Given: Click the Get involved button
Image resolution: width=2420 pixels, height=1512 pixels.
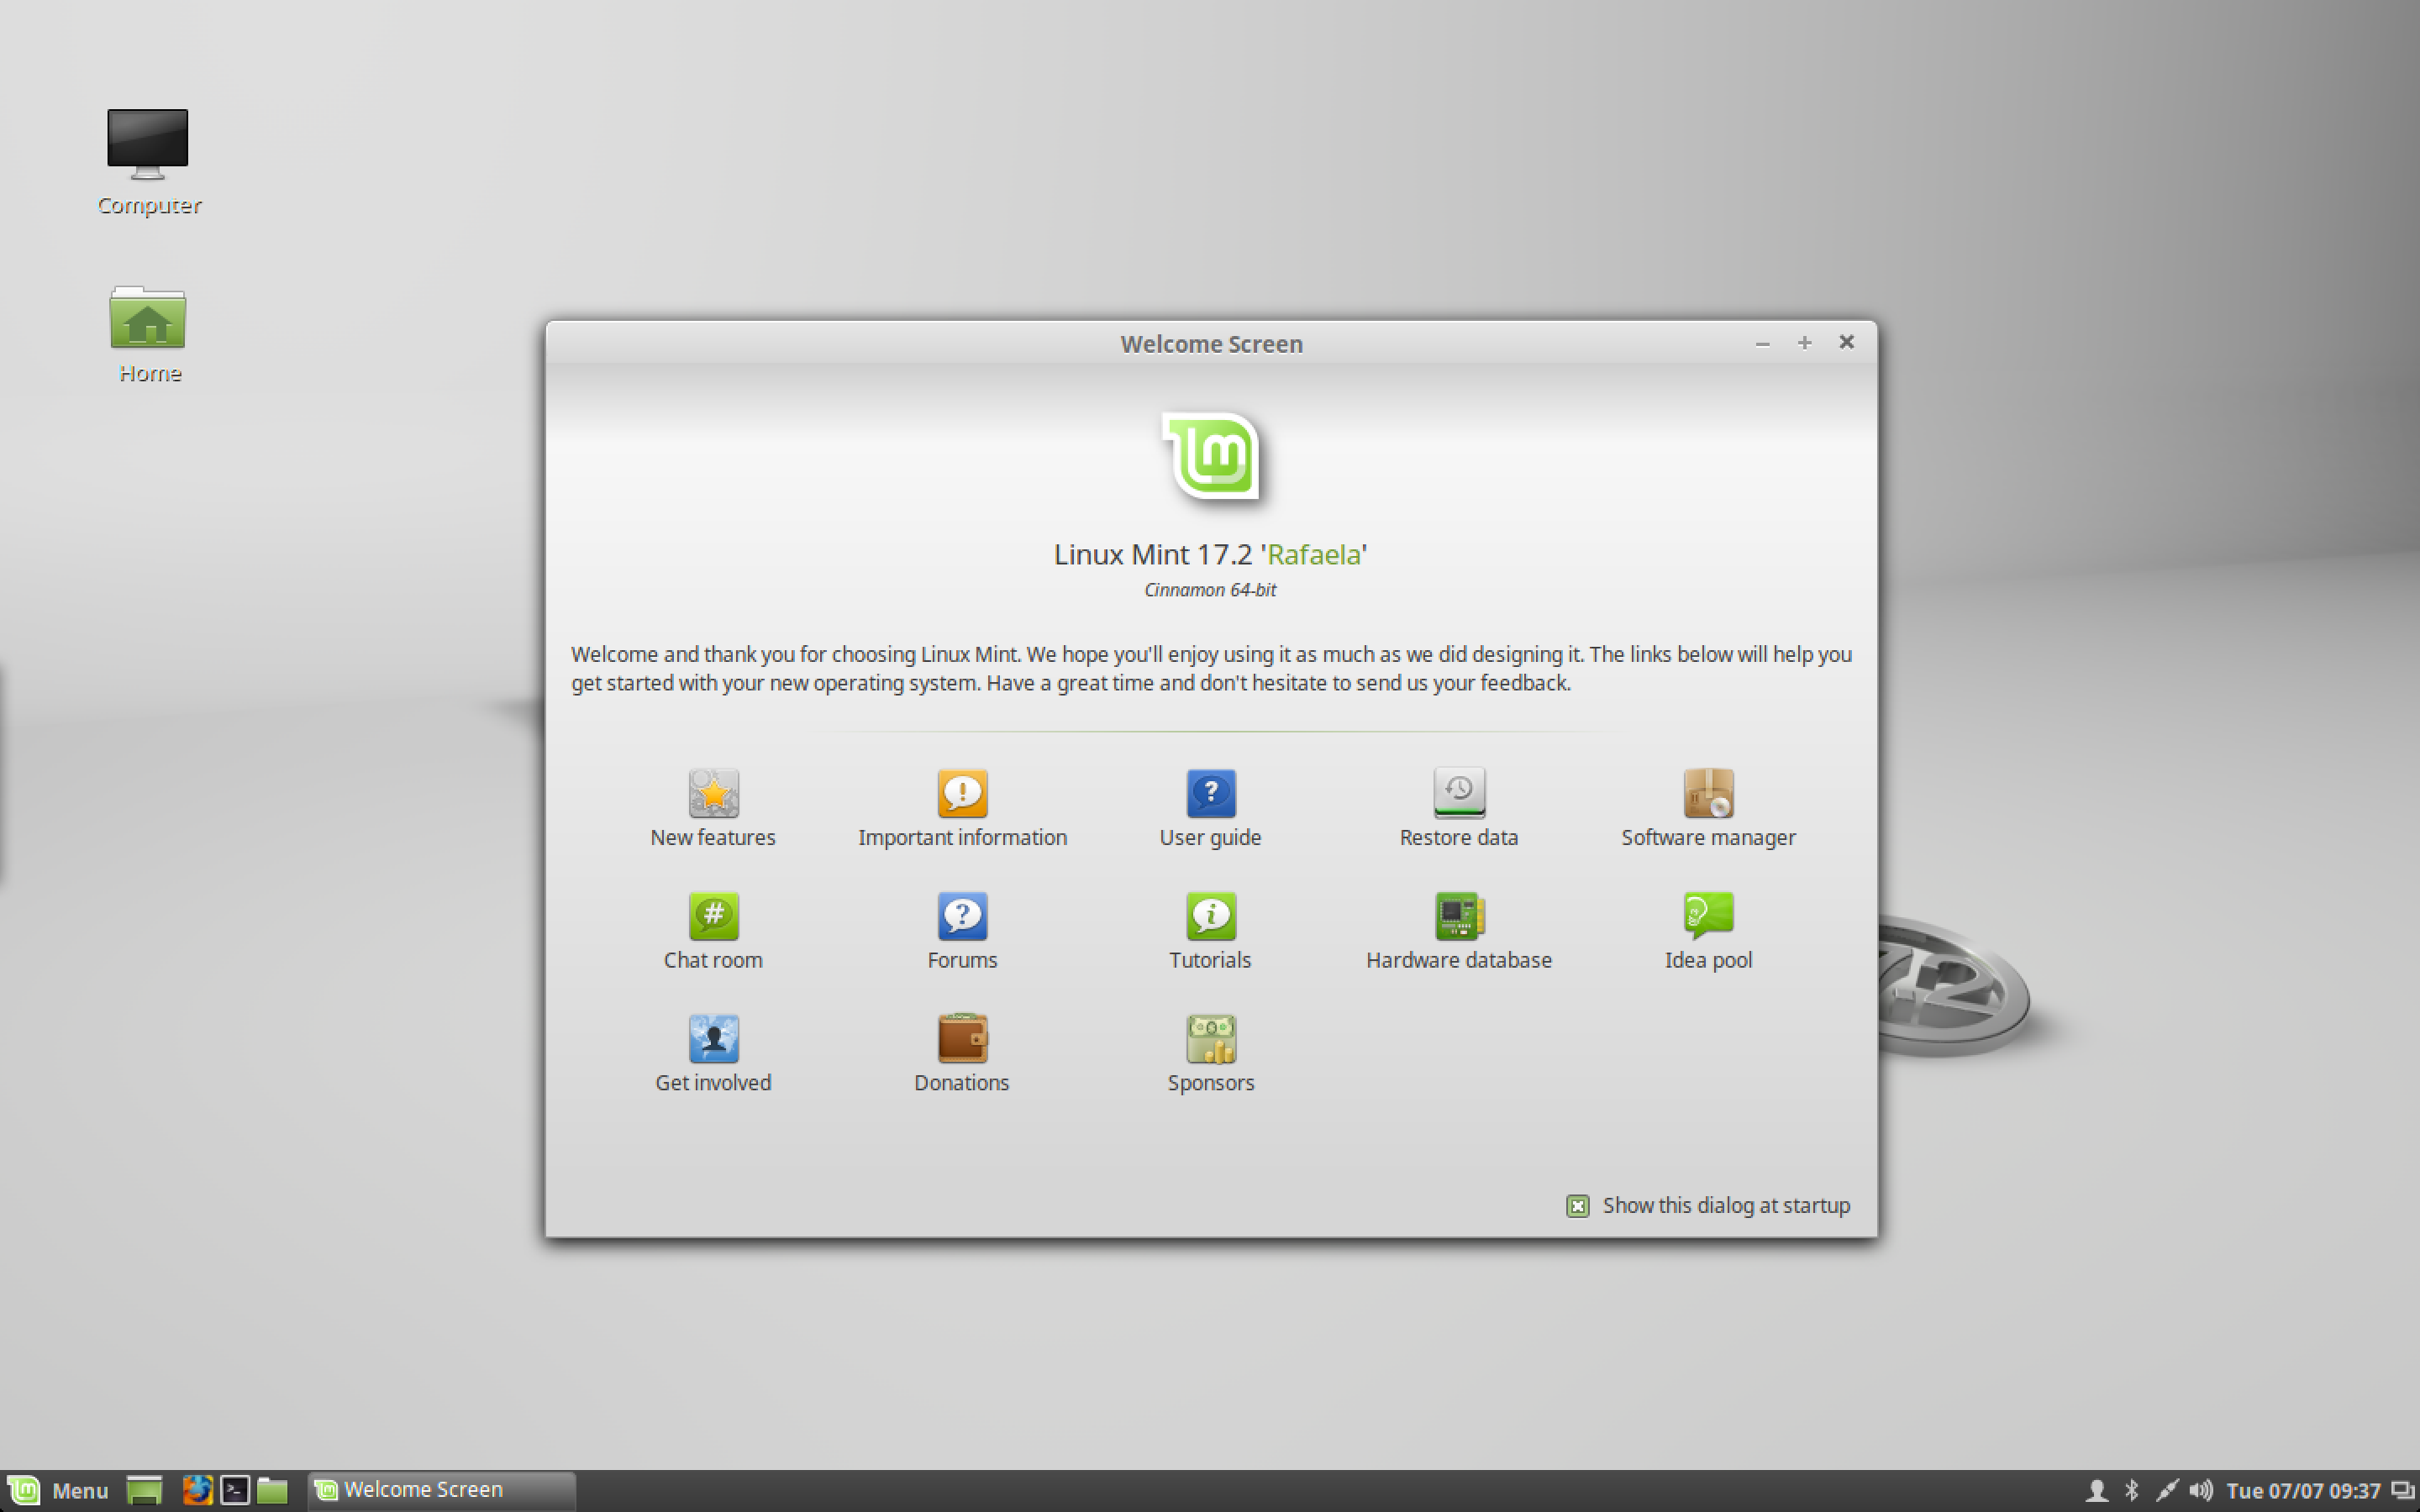Looking at the screenshot, I should coord(711,1053).
